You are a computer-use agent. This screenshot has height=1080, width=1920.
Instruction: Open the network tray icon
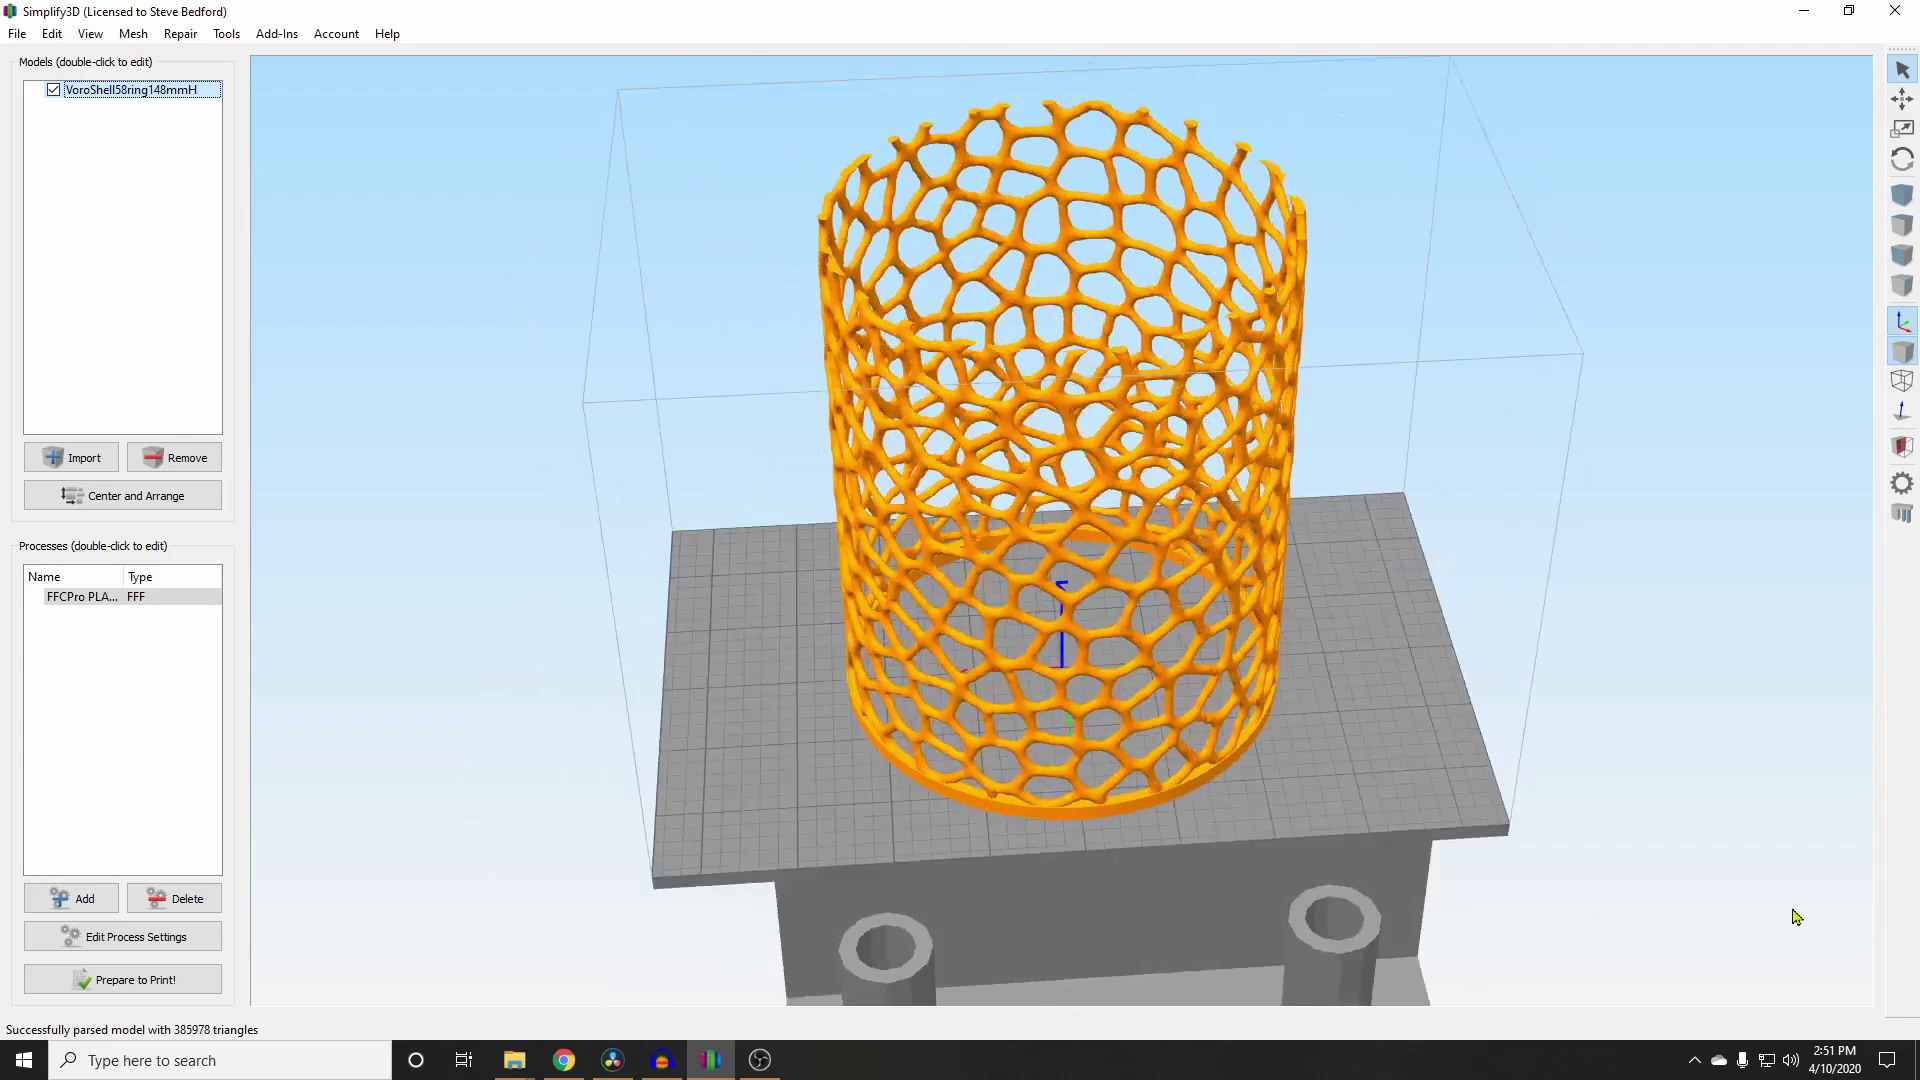[x=1767, y=1060]
